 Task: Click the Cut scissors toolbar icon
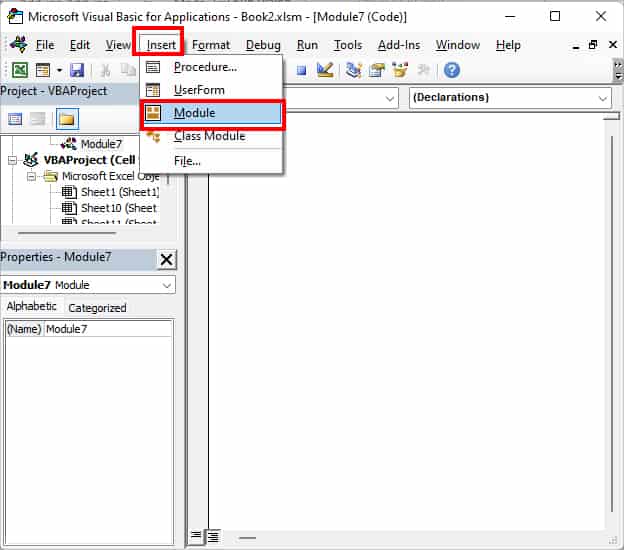click(105, 70)
